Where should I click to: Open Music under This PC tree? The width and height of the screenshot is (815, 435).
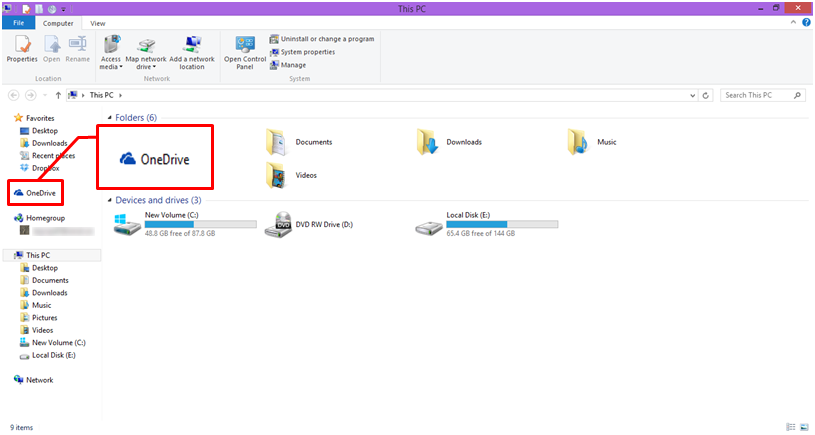pyautogui.click(x=35, y=306)
